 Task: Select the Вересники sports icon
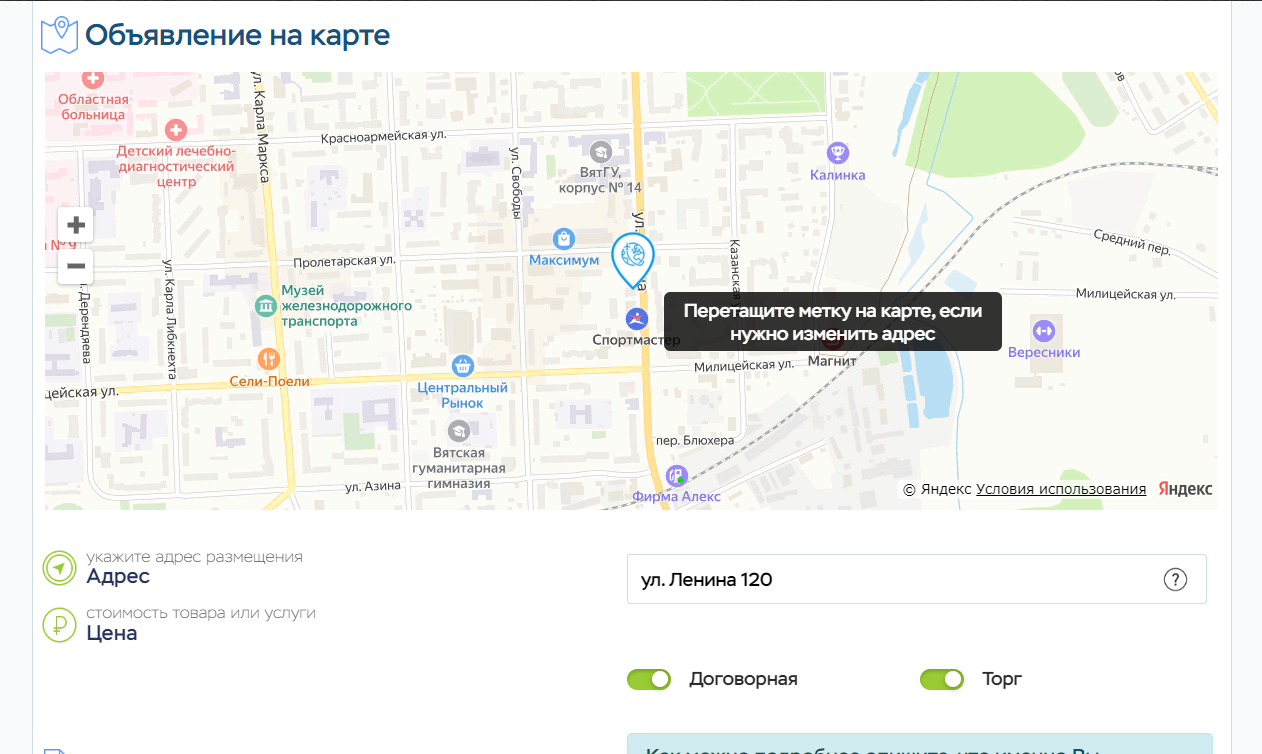pos(1043,330)
